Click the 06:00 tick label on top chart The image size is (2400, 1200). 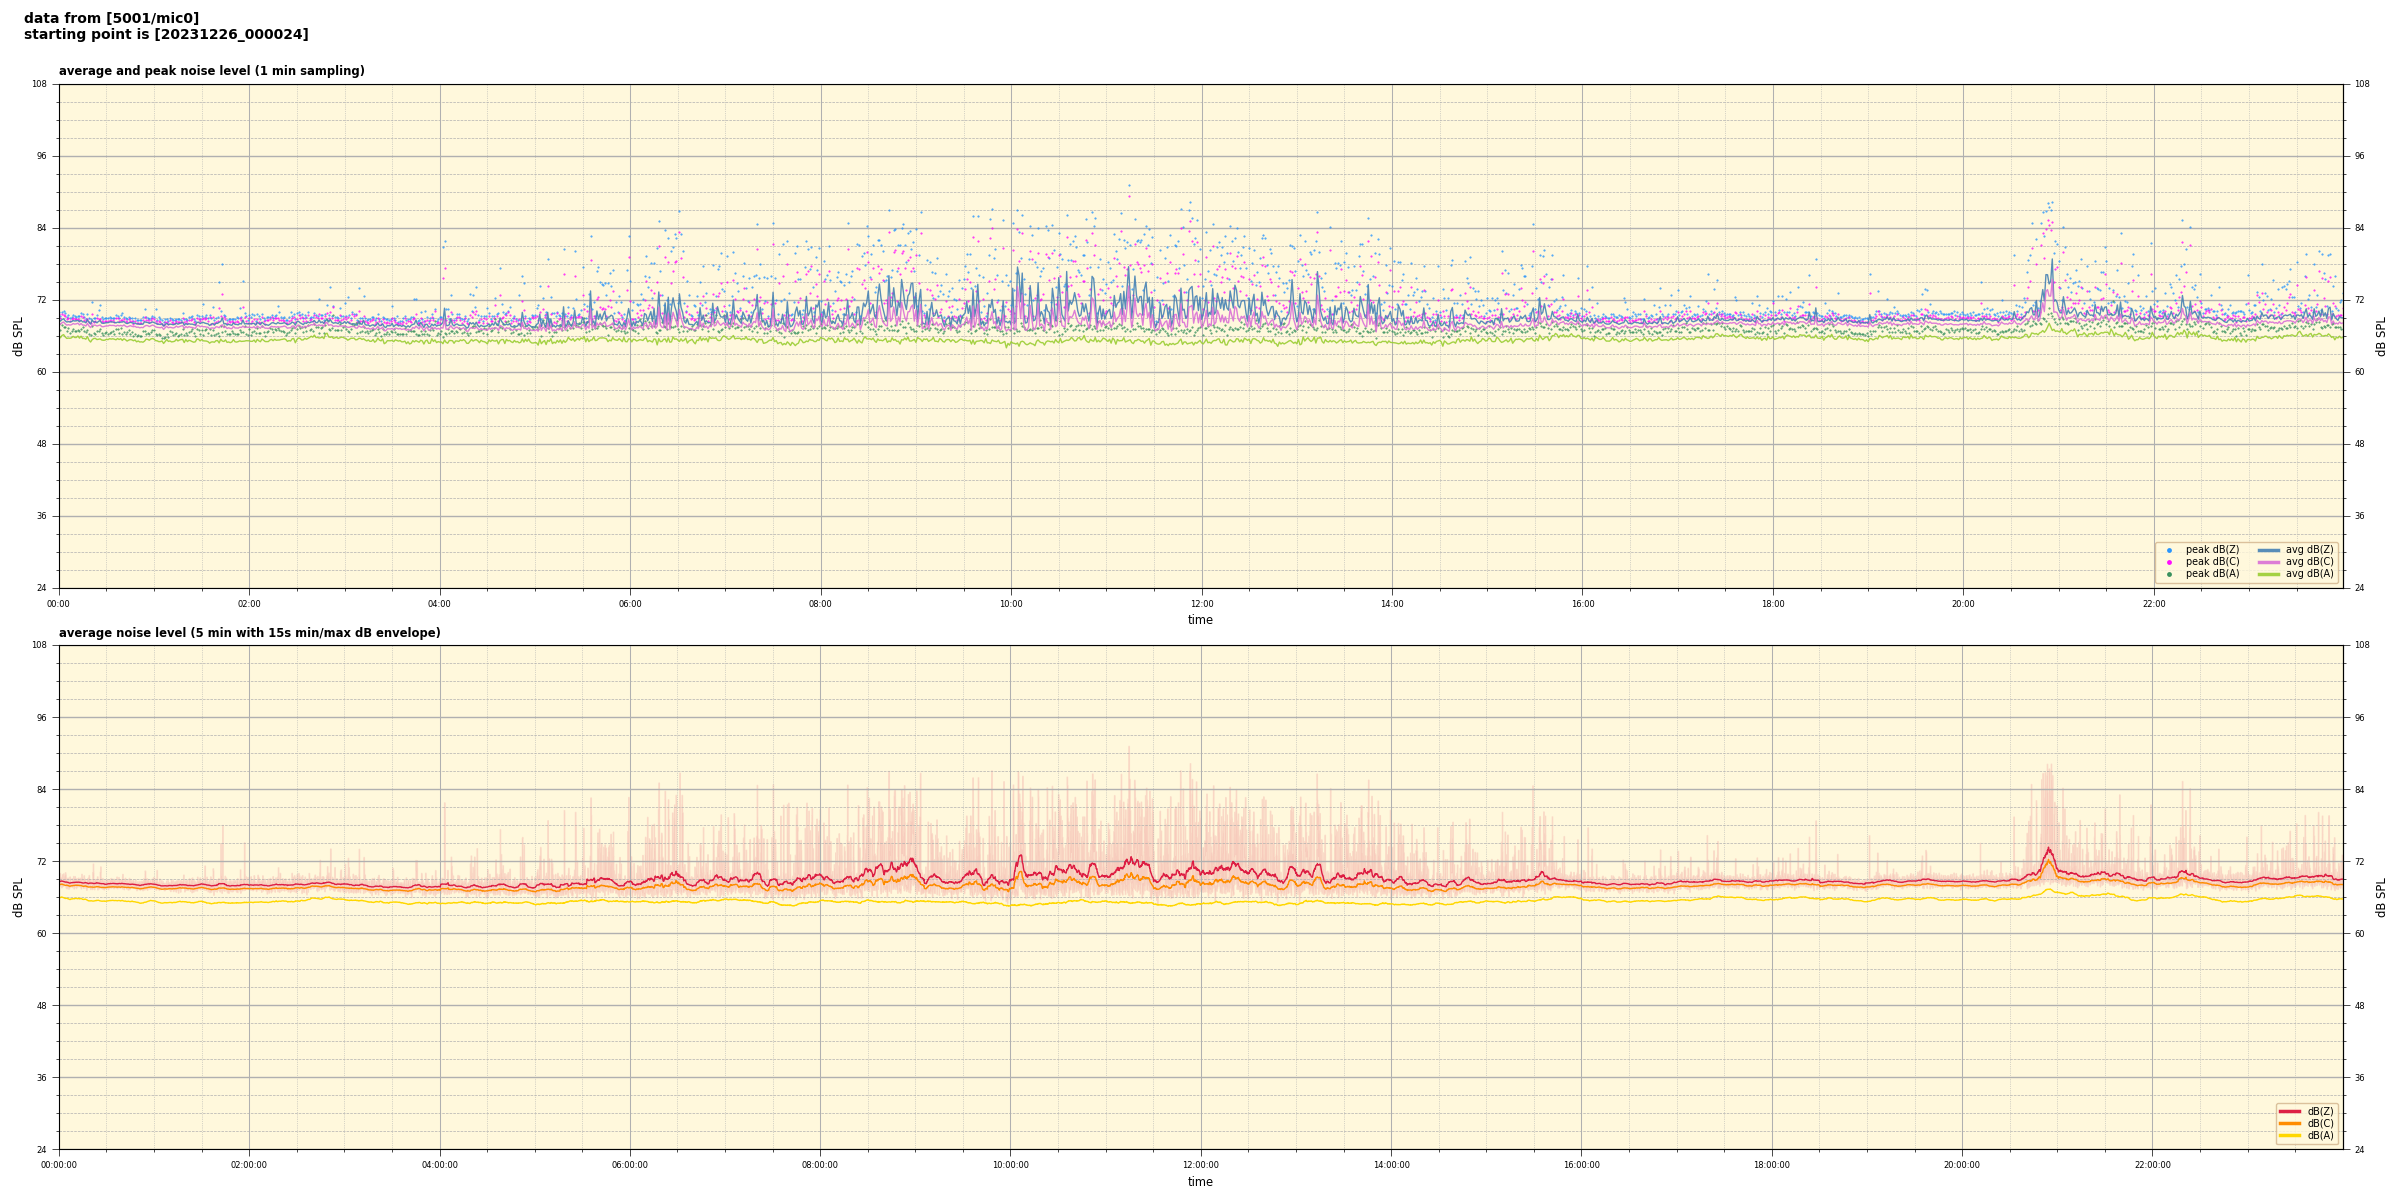coord(630,604)
